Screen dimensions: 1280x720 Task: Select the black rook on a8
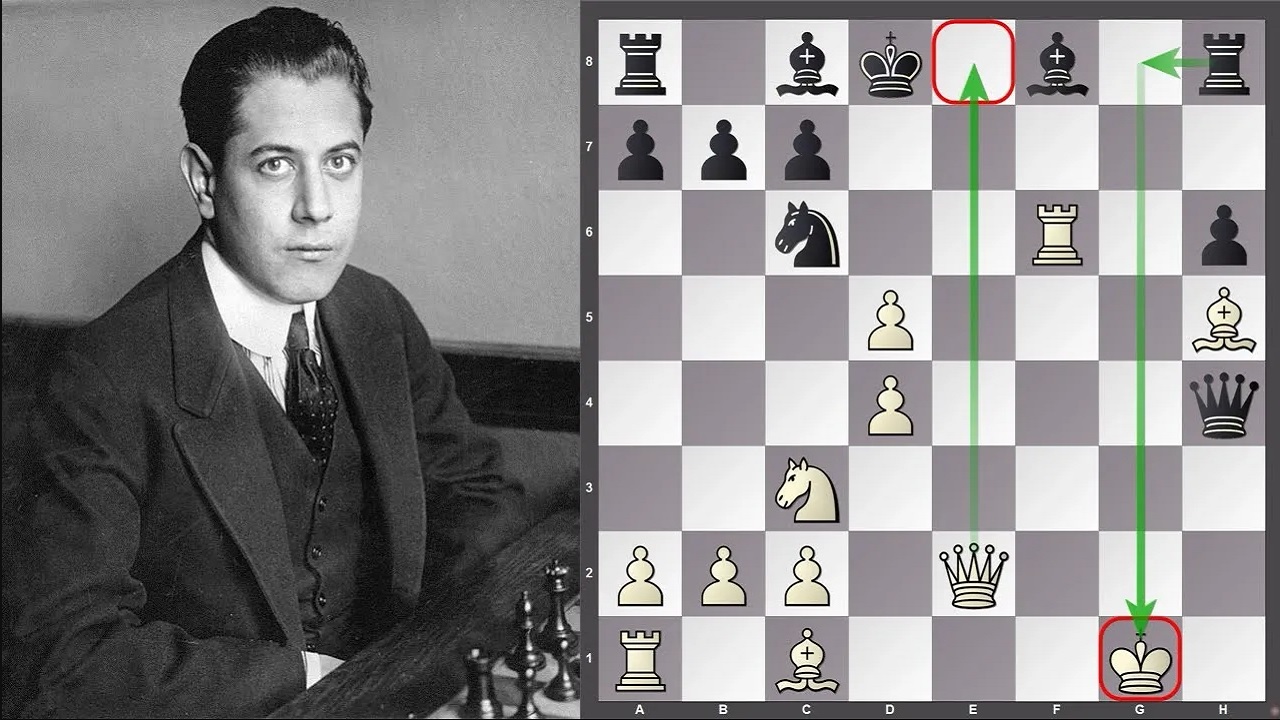pos(640,62)
